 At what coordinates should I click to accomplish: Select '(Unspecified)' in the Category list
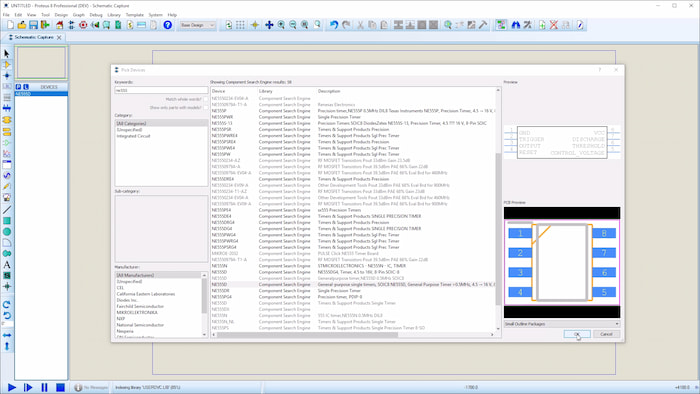point(129,130)
